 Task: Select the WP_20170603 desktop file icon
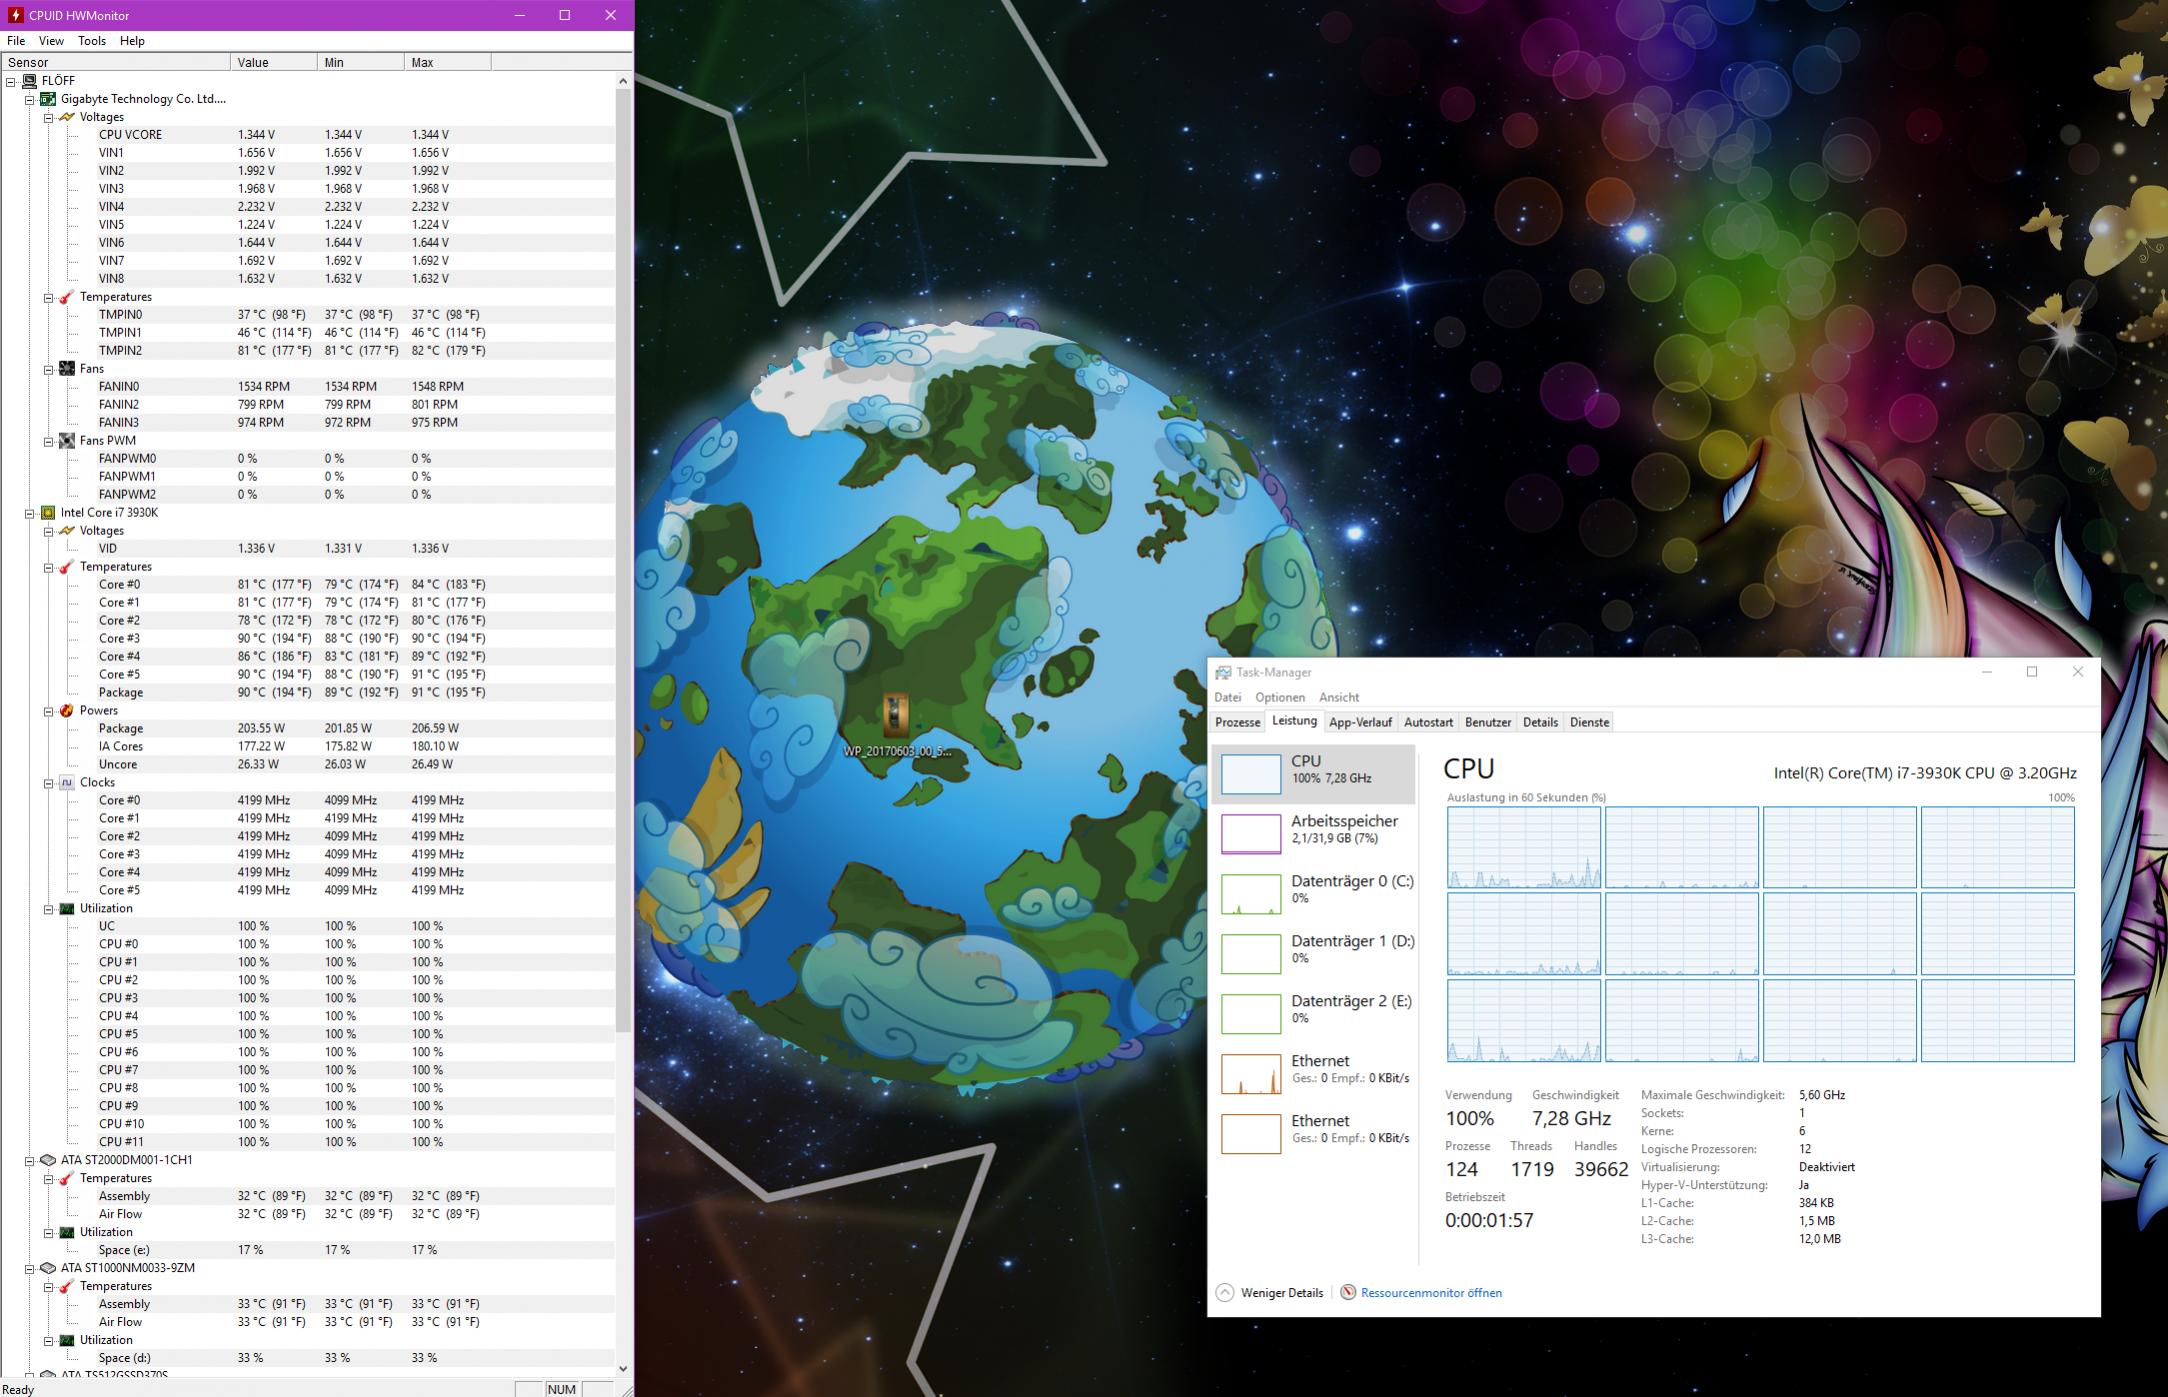pos(897,716)
